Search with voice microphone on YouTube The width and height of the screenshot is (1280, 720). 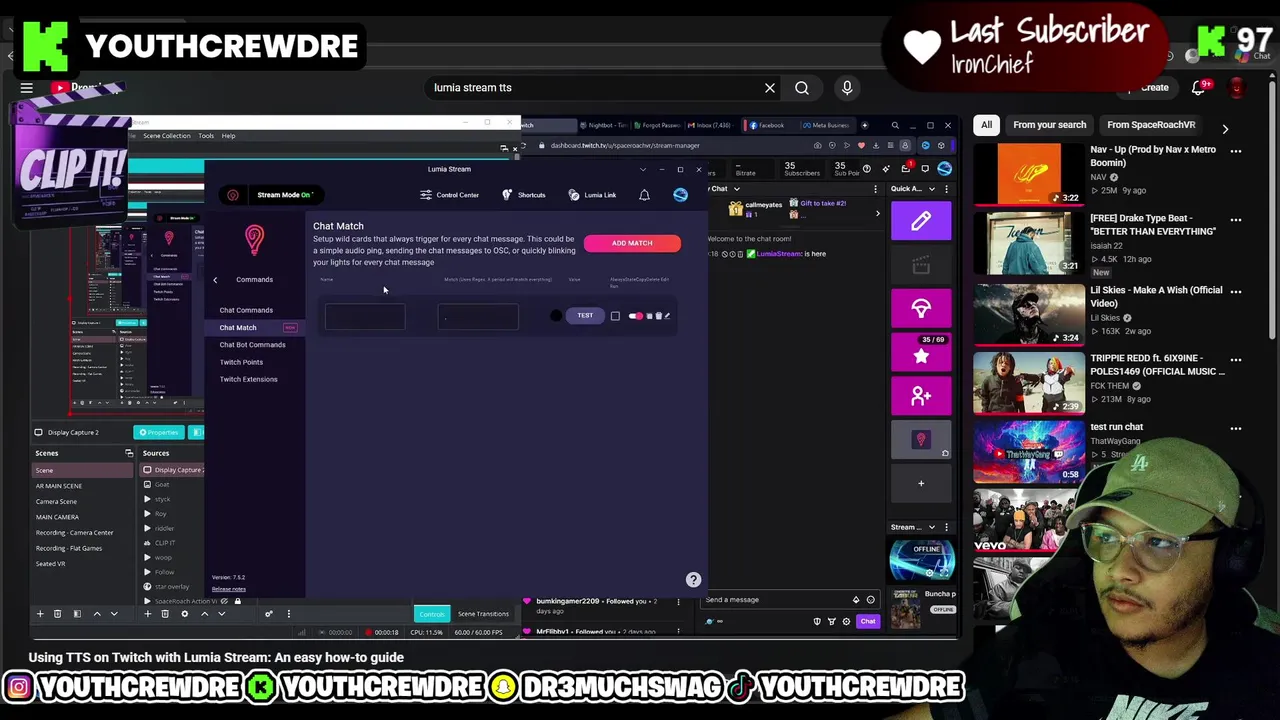pos(847,88)
